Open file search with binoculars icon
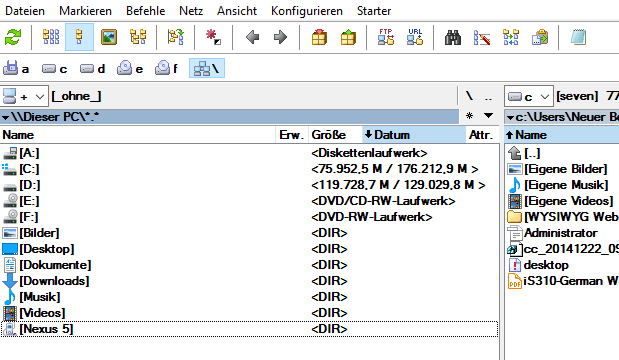This screenshot has width=619, height=360. pos(453,38)
